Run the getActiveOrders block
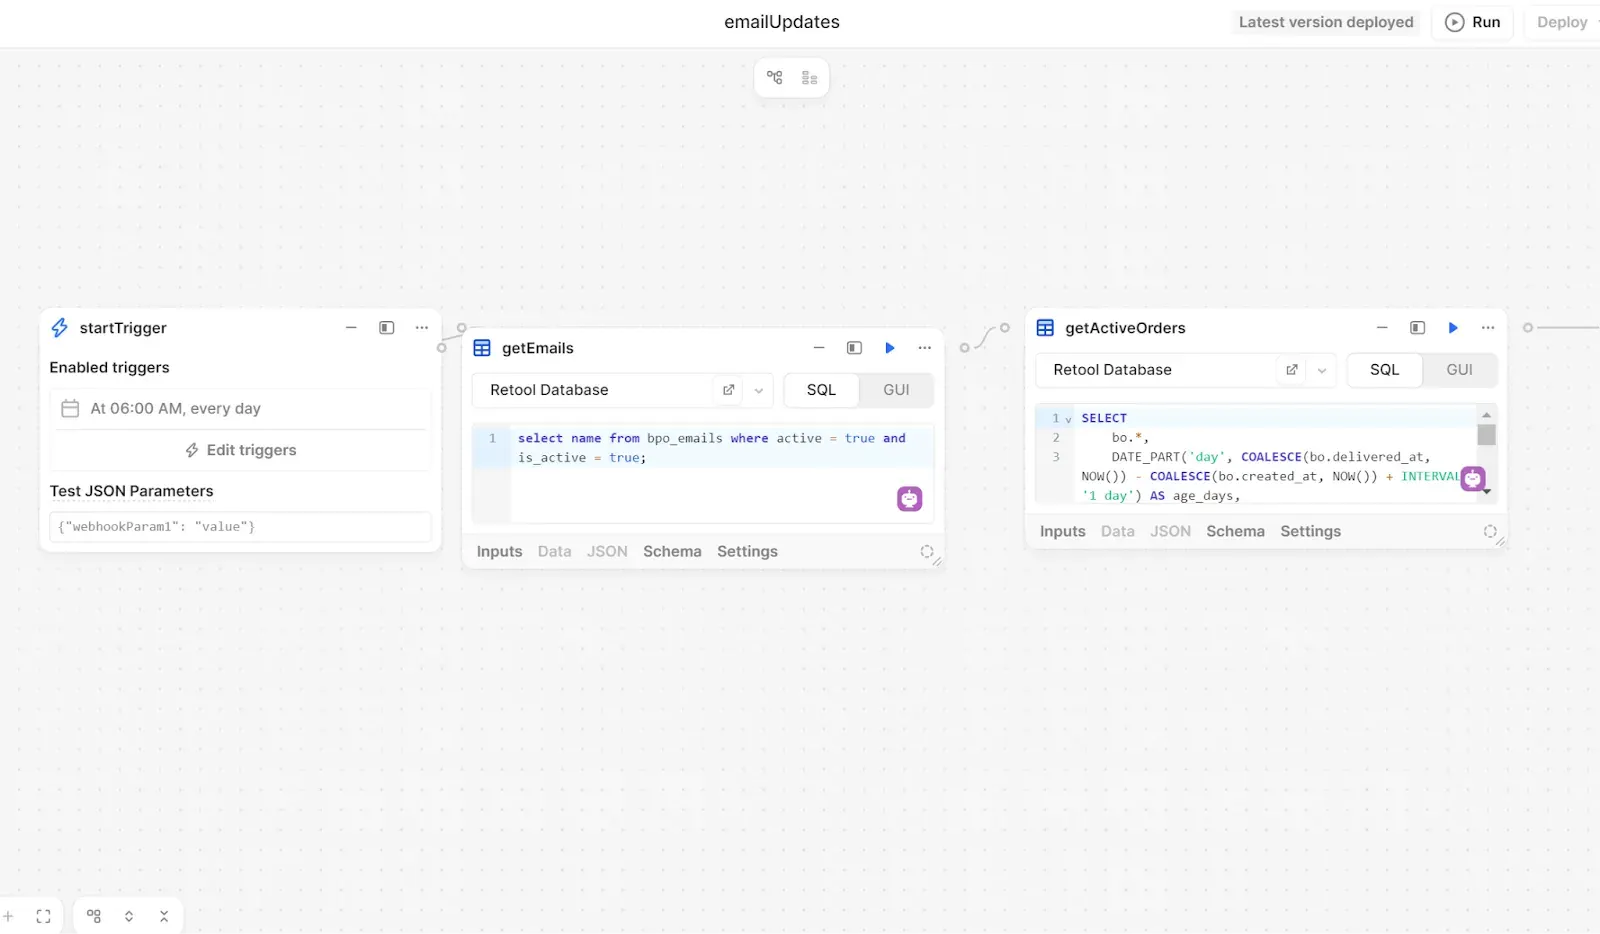Screen dimensions: 1600x934 point(1453,328)
